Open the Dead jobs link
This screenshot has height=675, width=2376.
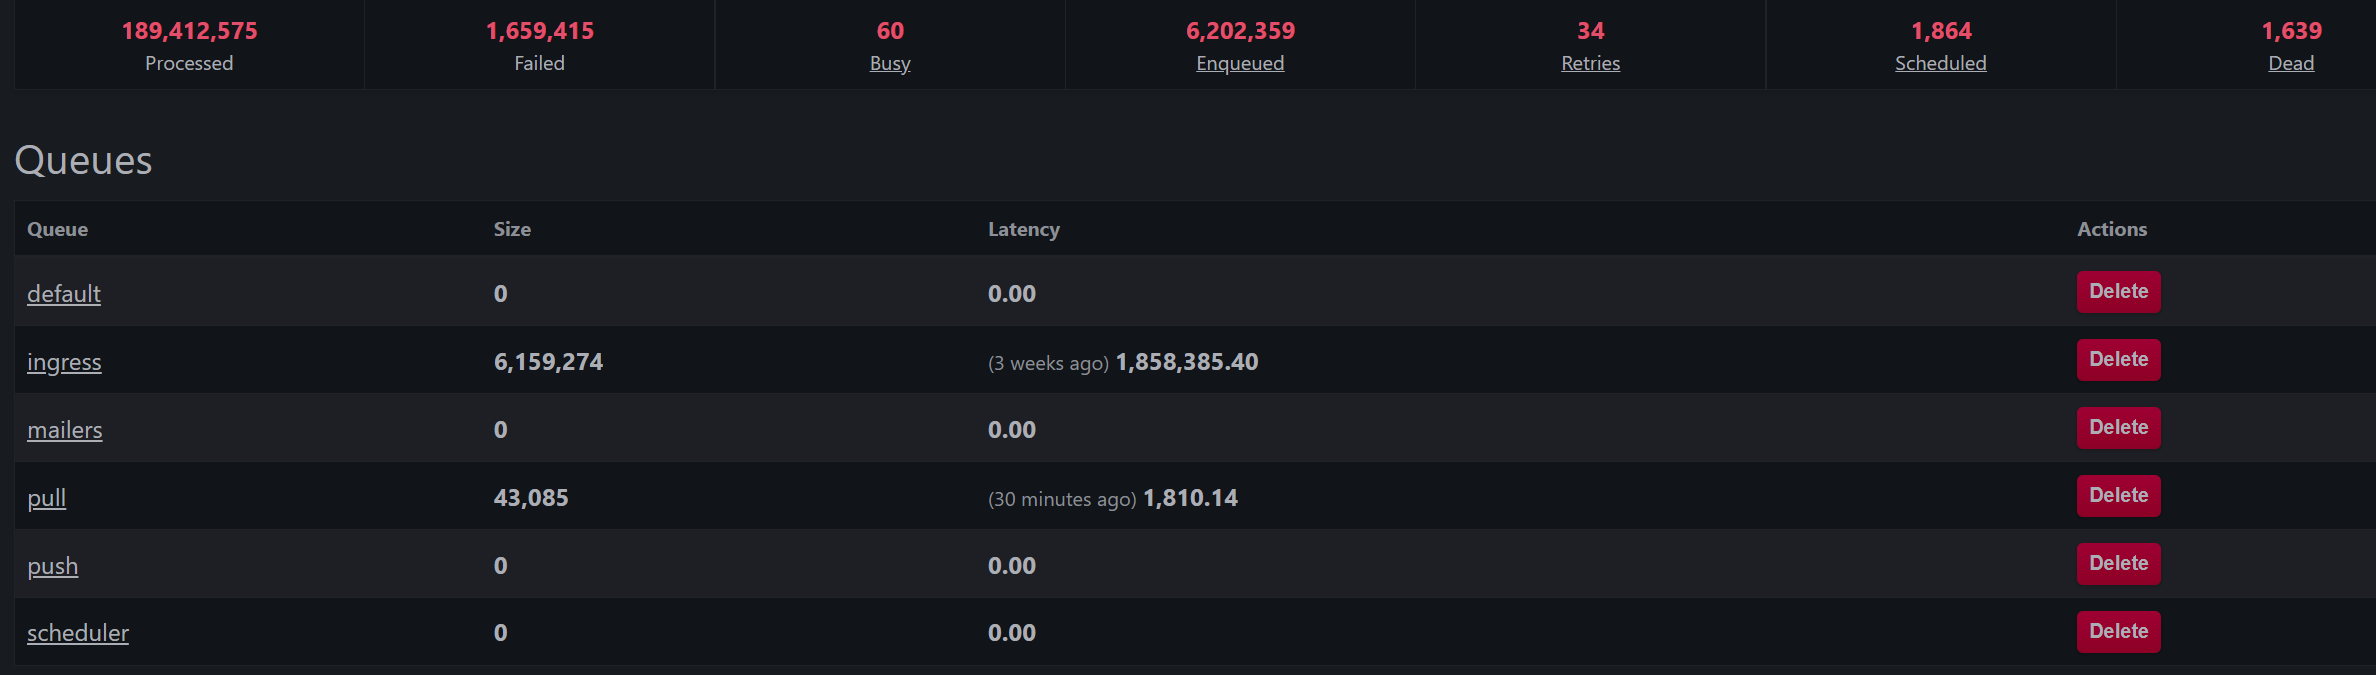point(2291,63)
